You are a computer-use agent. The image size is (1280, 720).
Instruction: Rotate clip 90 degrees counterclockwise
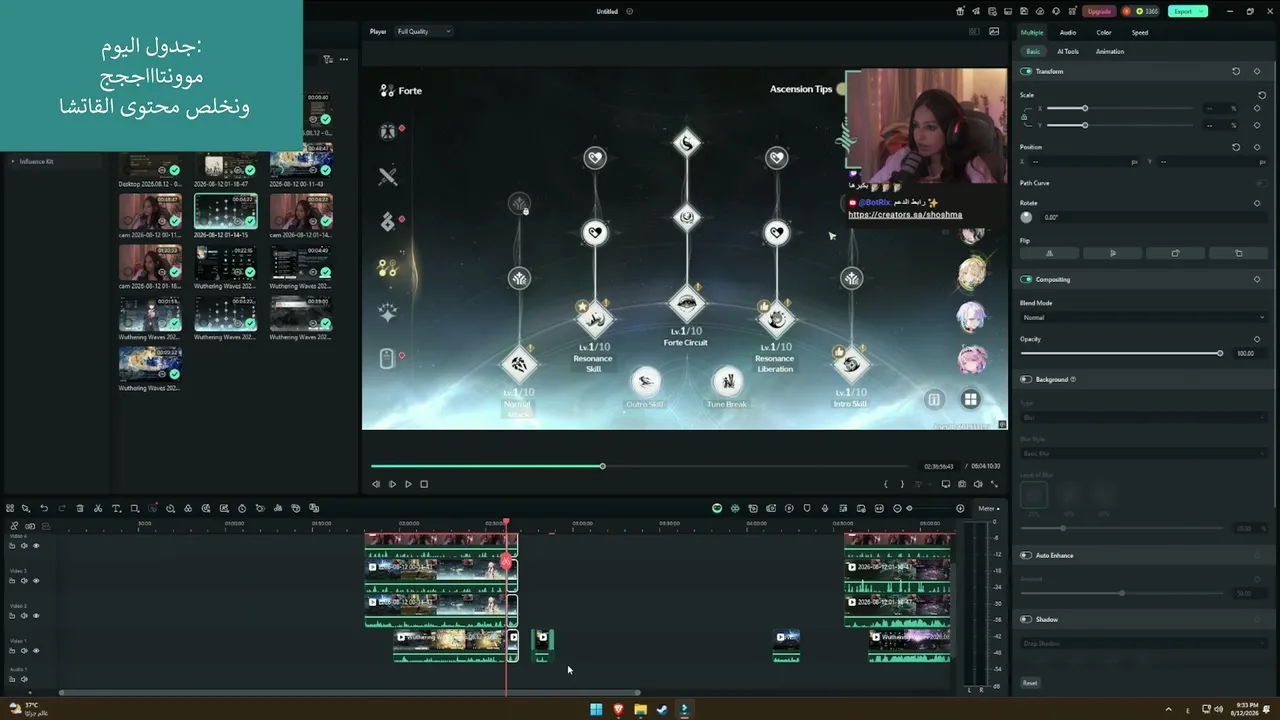coord(1238,253)
